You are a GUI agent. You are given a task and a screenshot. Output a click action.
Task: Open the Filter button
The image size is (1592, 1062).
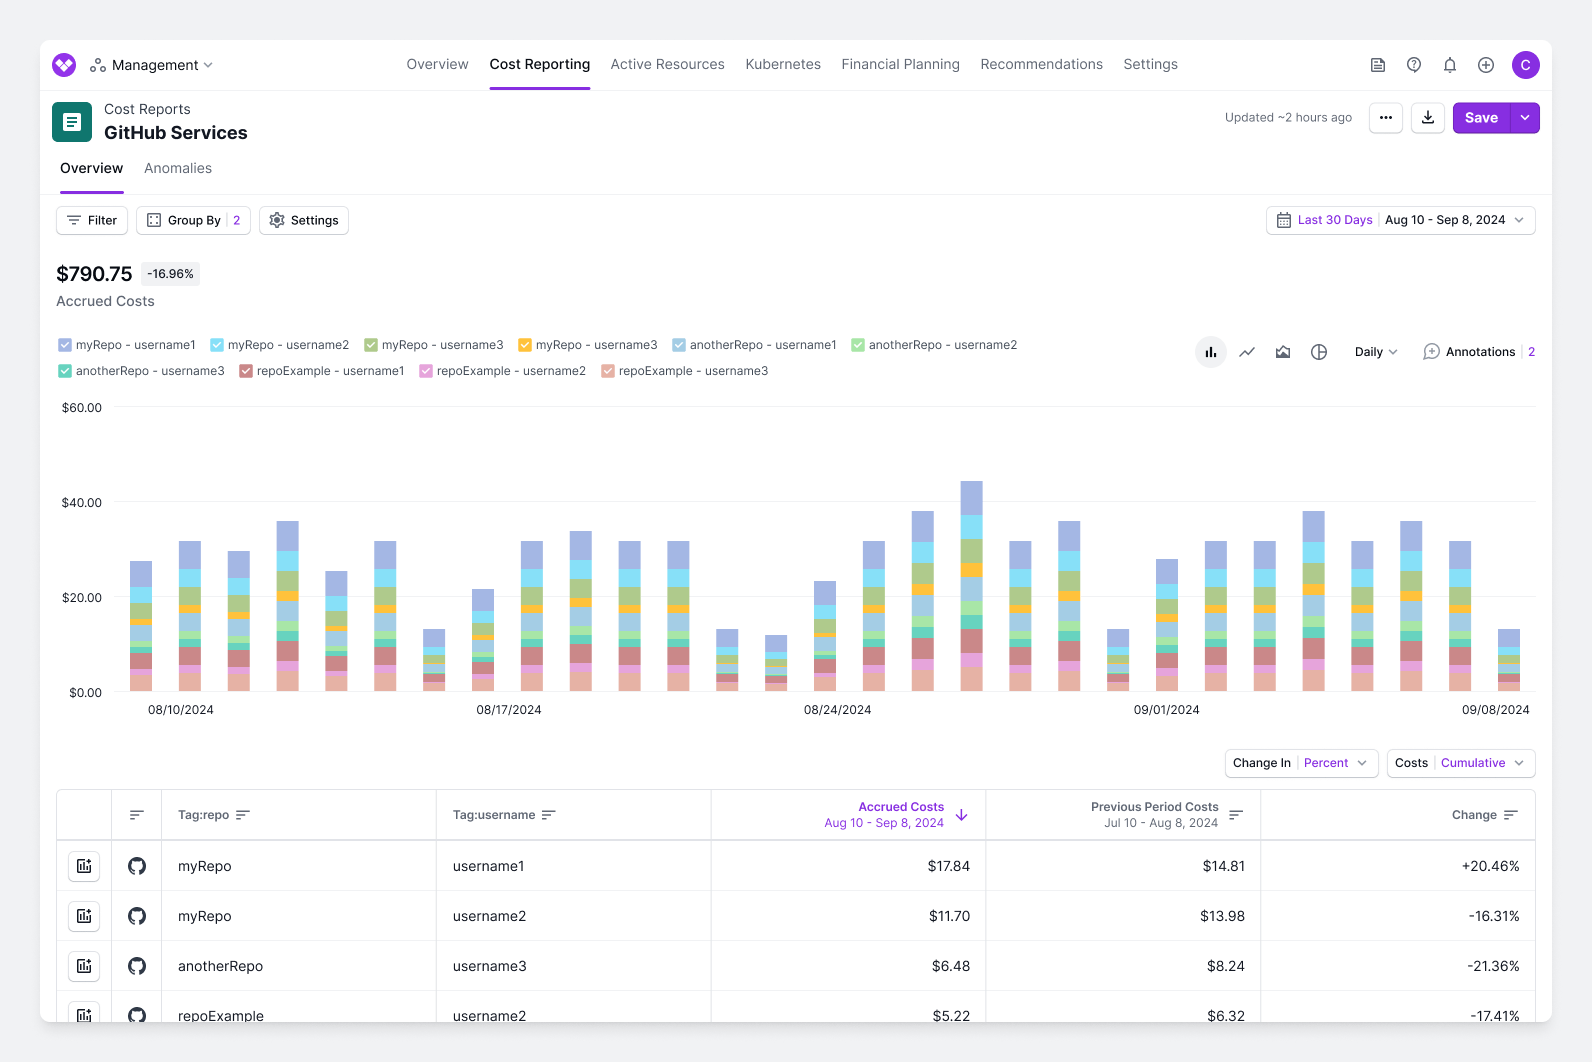[92, 220]
